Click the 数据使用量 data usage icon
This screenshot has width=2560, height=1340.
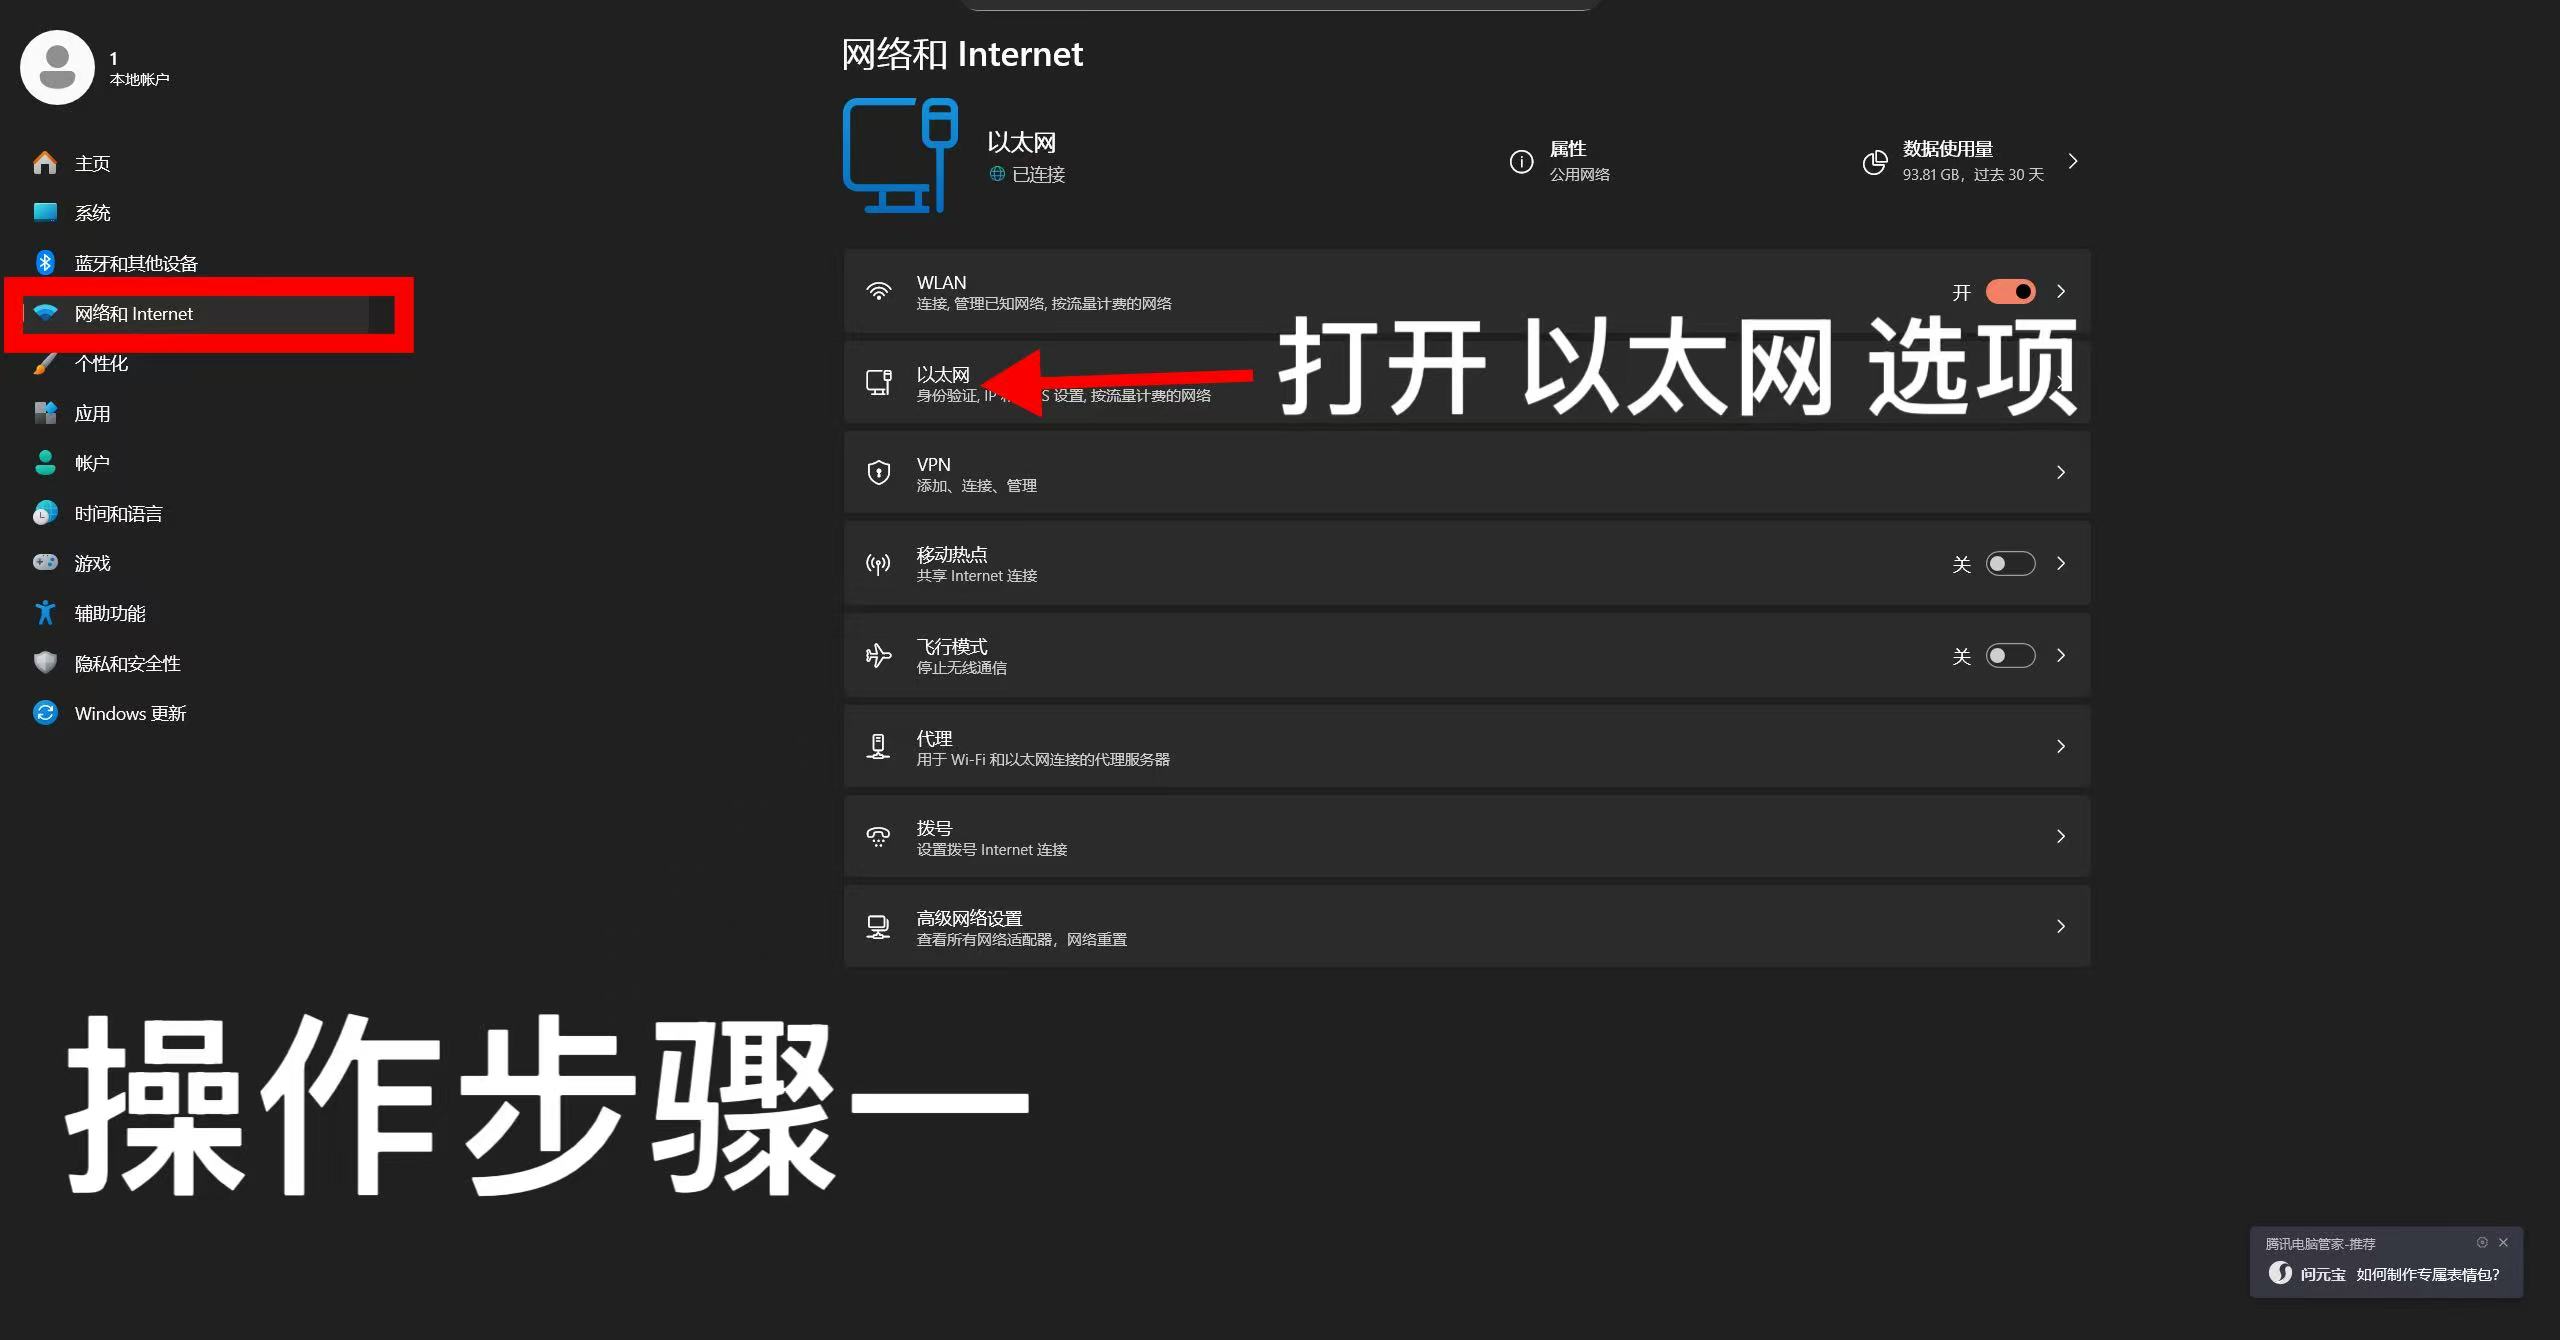(1874, 162)
